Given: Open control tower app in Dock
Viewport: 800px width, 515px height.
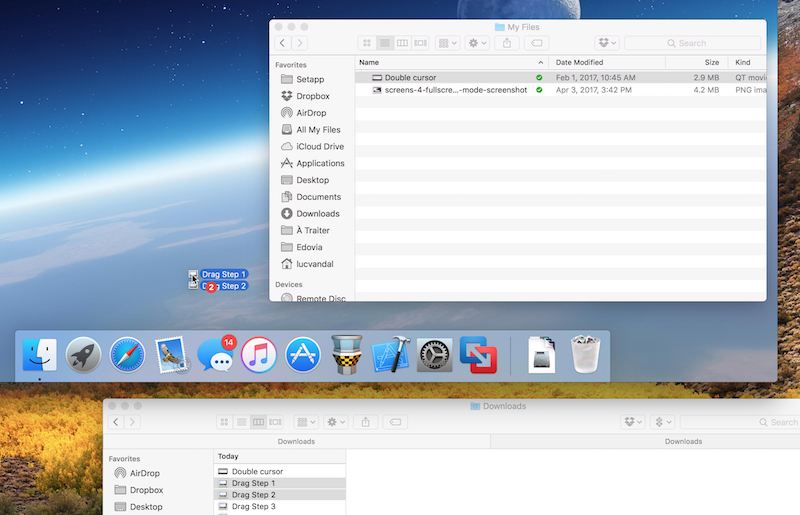Looking at the screenshot, I should coord(346,355).
